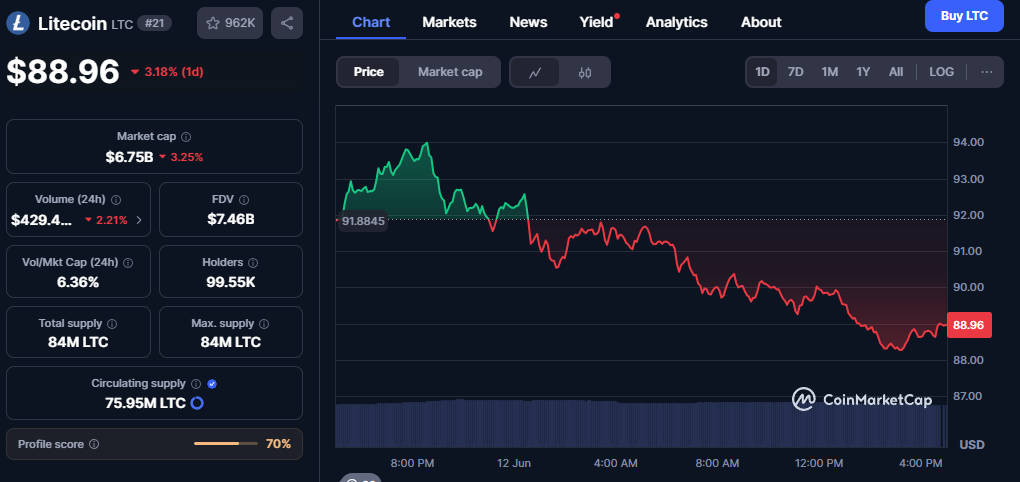Open the share icon button
Image resolution: width=1020 pixels, height=482 pixels.
[x=287, y=23]
